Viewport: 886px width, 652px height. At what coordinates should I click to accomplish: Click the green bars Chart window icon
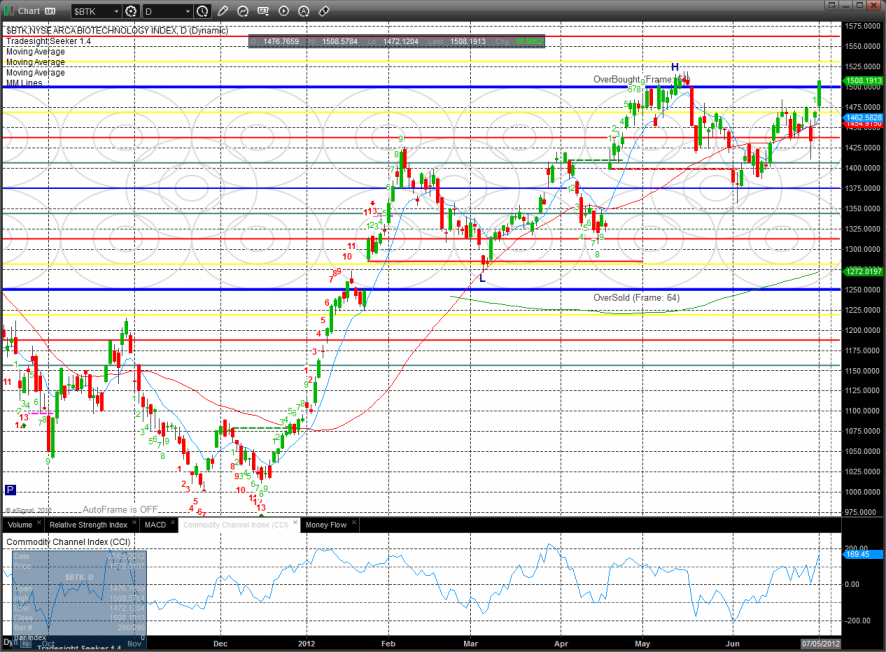(11, 11)
